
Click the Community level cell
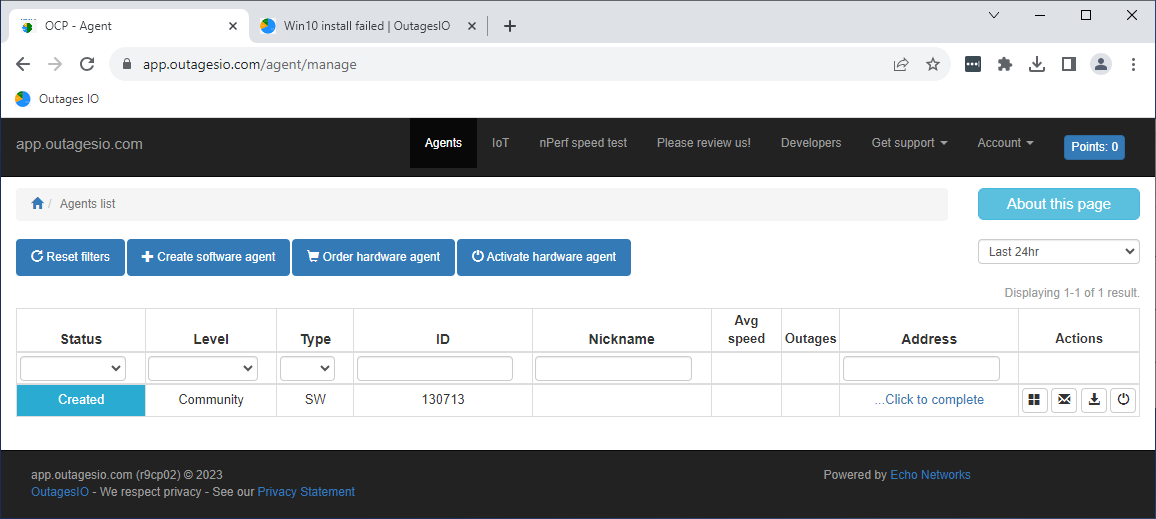click(211, 400)
